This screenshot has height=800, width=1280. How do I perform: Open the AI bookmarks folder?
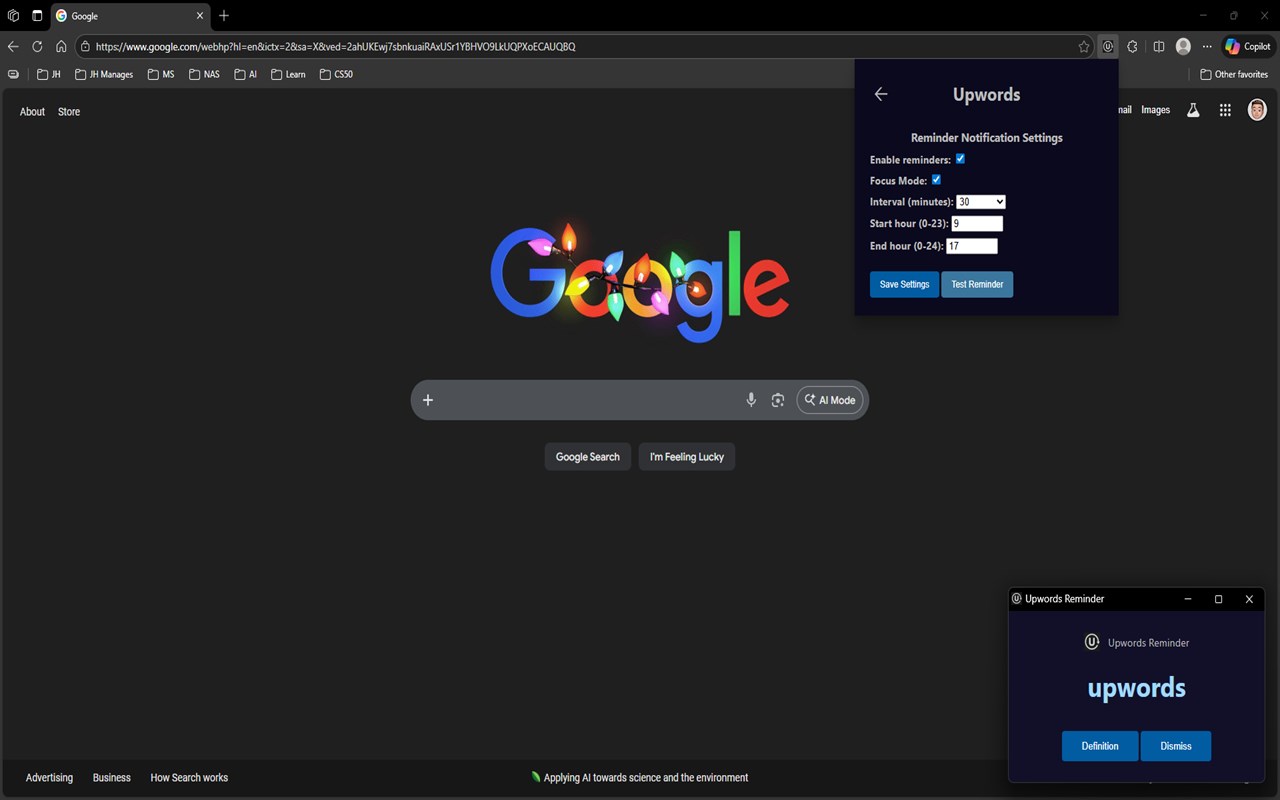pos(246,74)
